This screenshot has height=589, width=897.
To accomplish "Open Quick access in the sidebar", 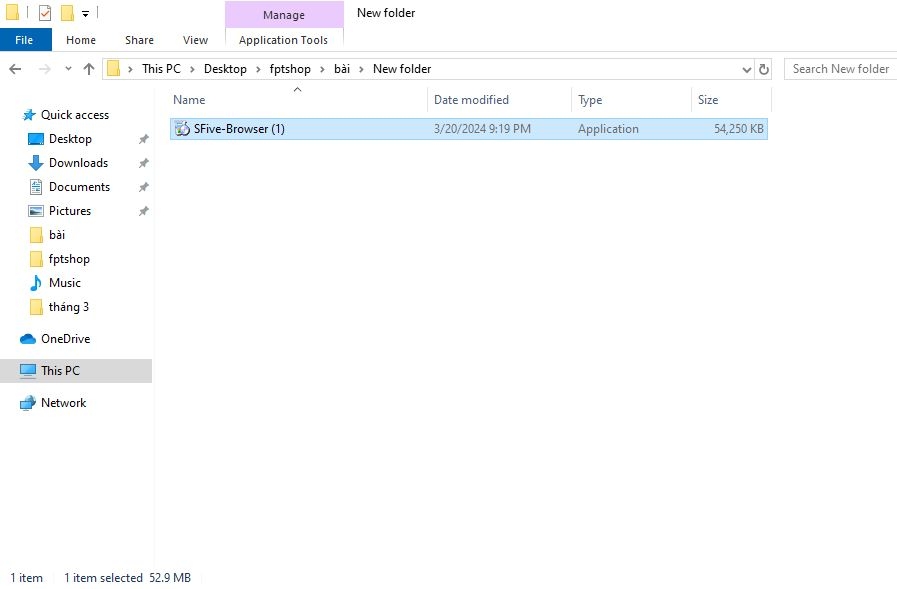I will [x=74, y=115].
